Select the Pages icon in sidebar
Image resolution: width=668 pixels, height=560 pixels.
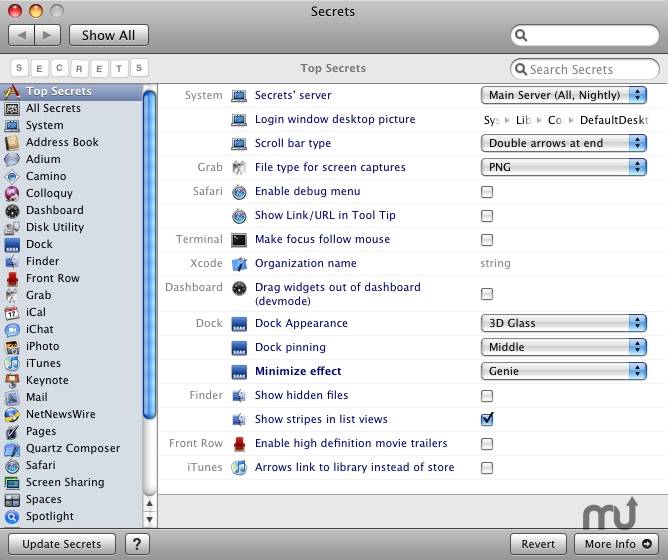tap(12, 432)
